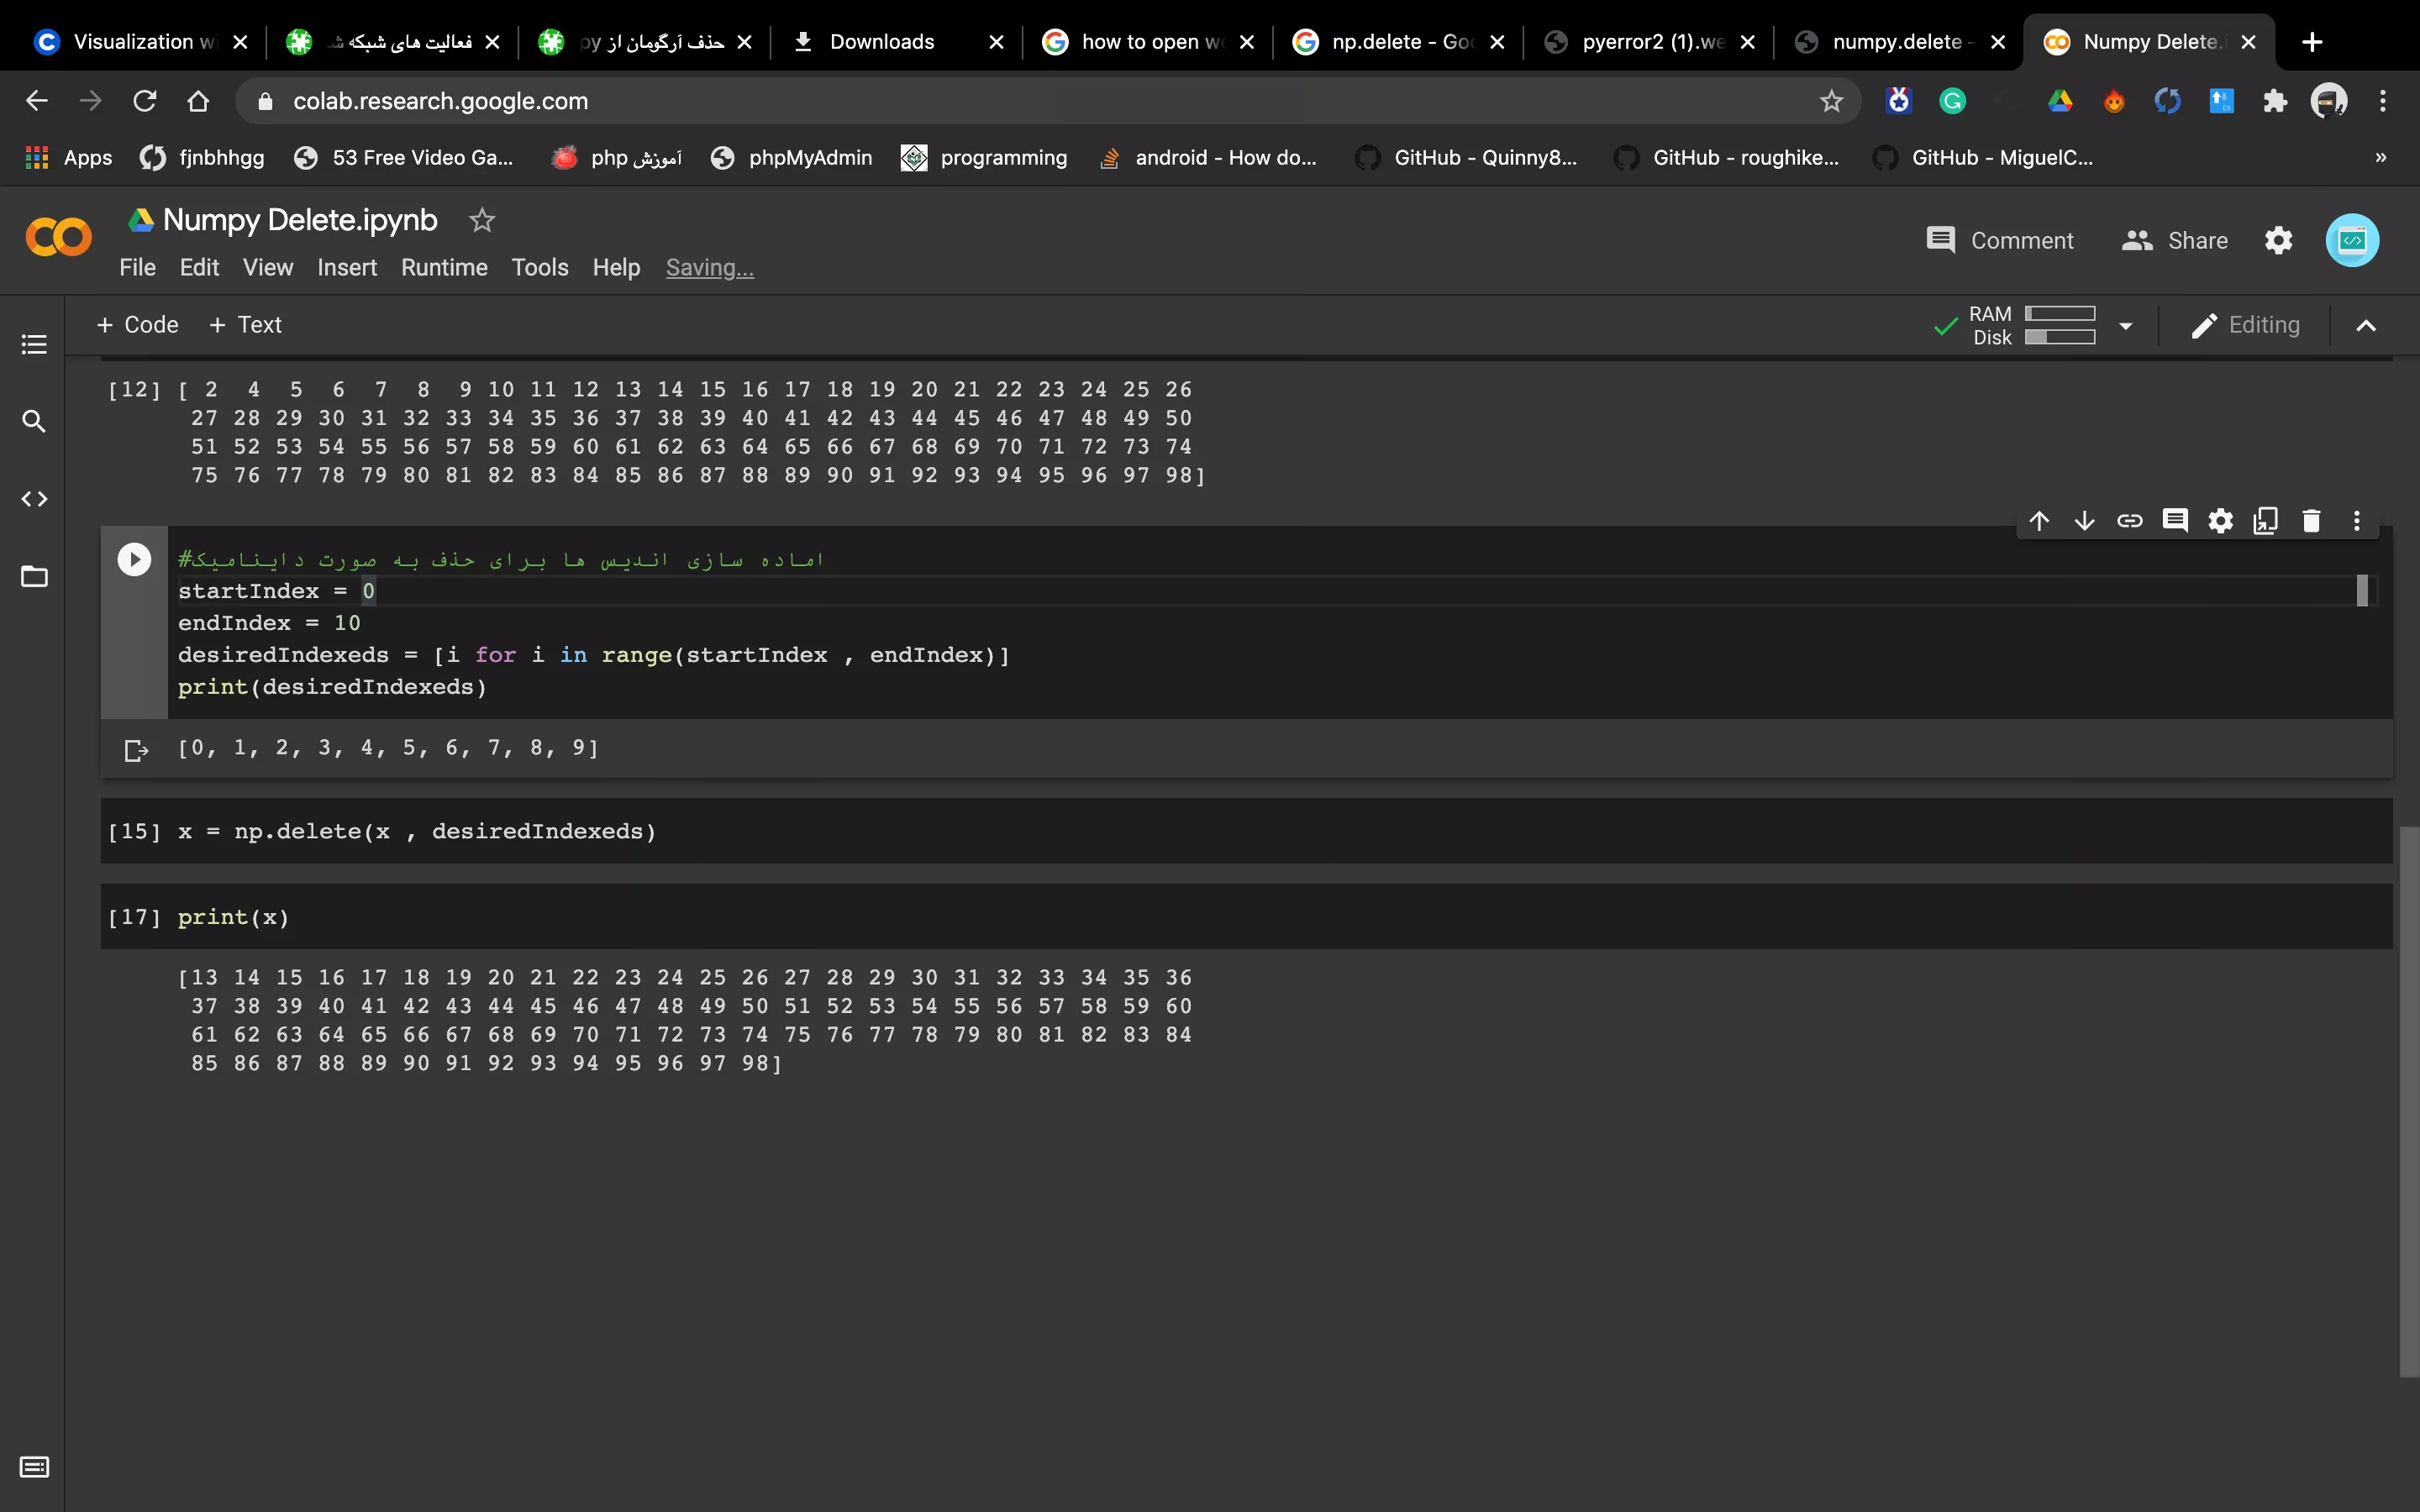This screenshot has width=2420, height=1512.
Task: Open cell editor settings gear
Action: click(2221, 521)
